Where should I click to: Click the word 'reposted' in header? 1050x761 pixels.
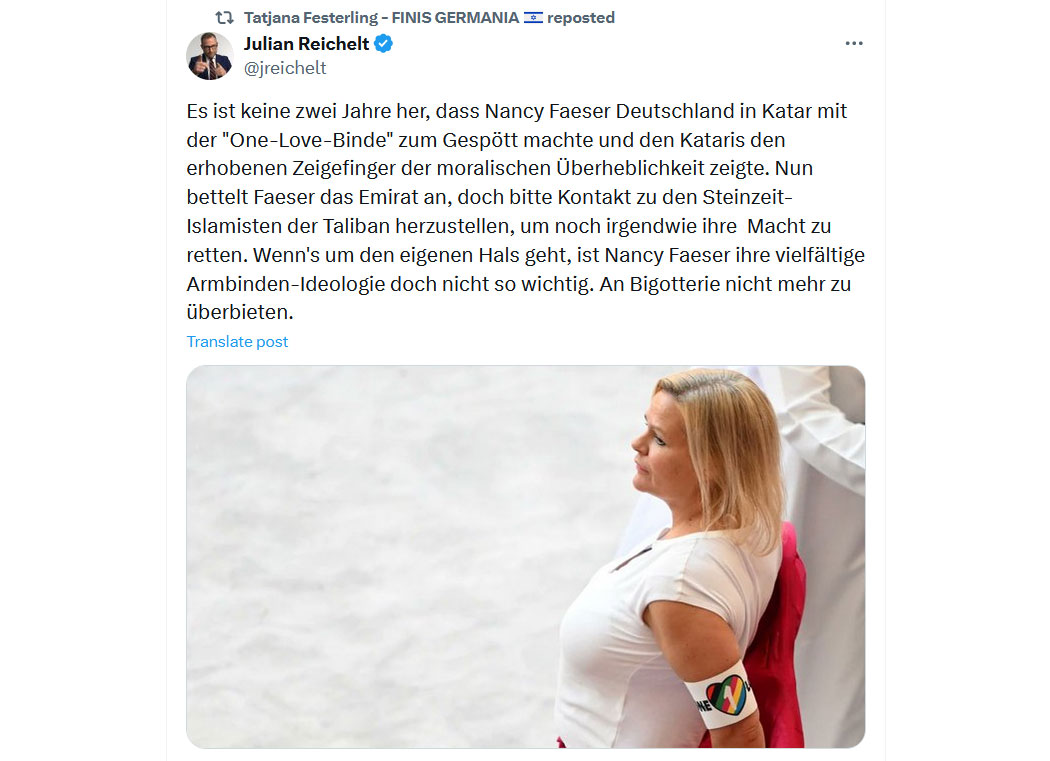click(x=581, y=17)
